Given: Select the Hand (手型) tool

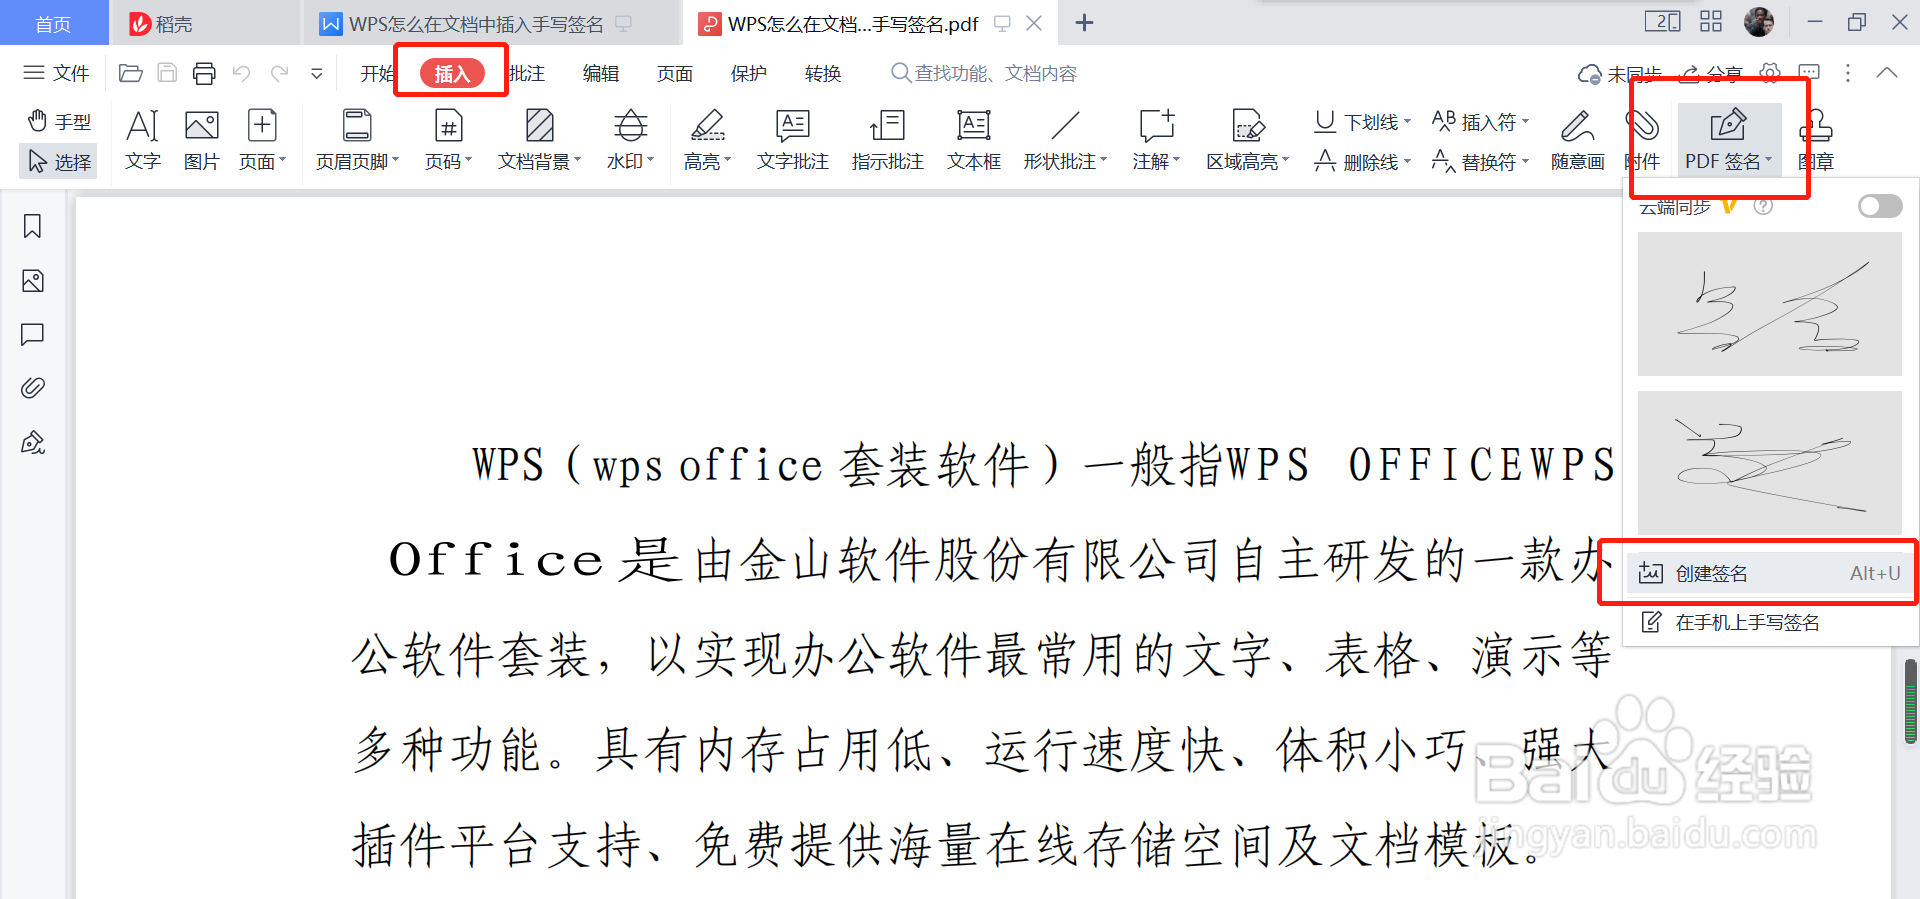Looking at the screenshot, I should (58, 122).
